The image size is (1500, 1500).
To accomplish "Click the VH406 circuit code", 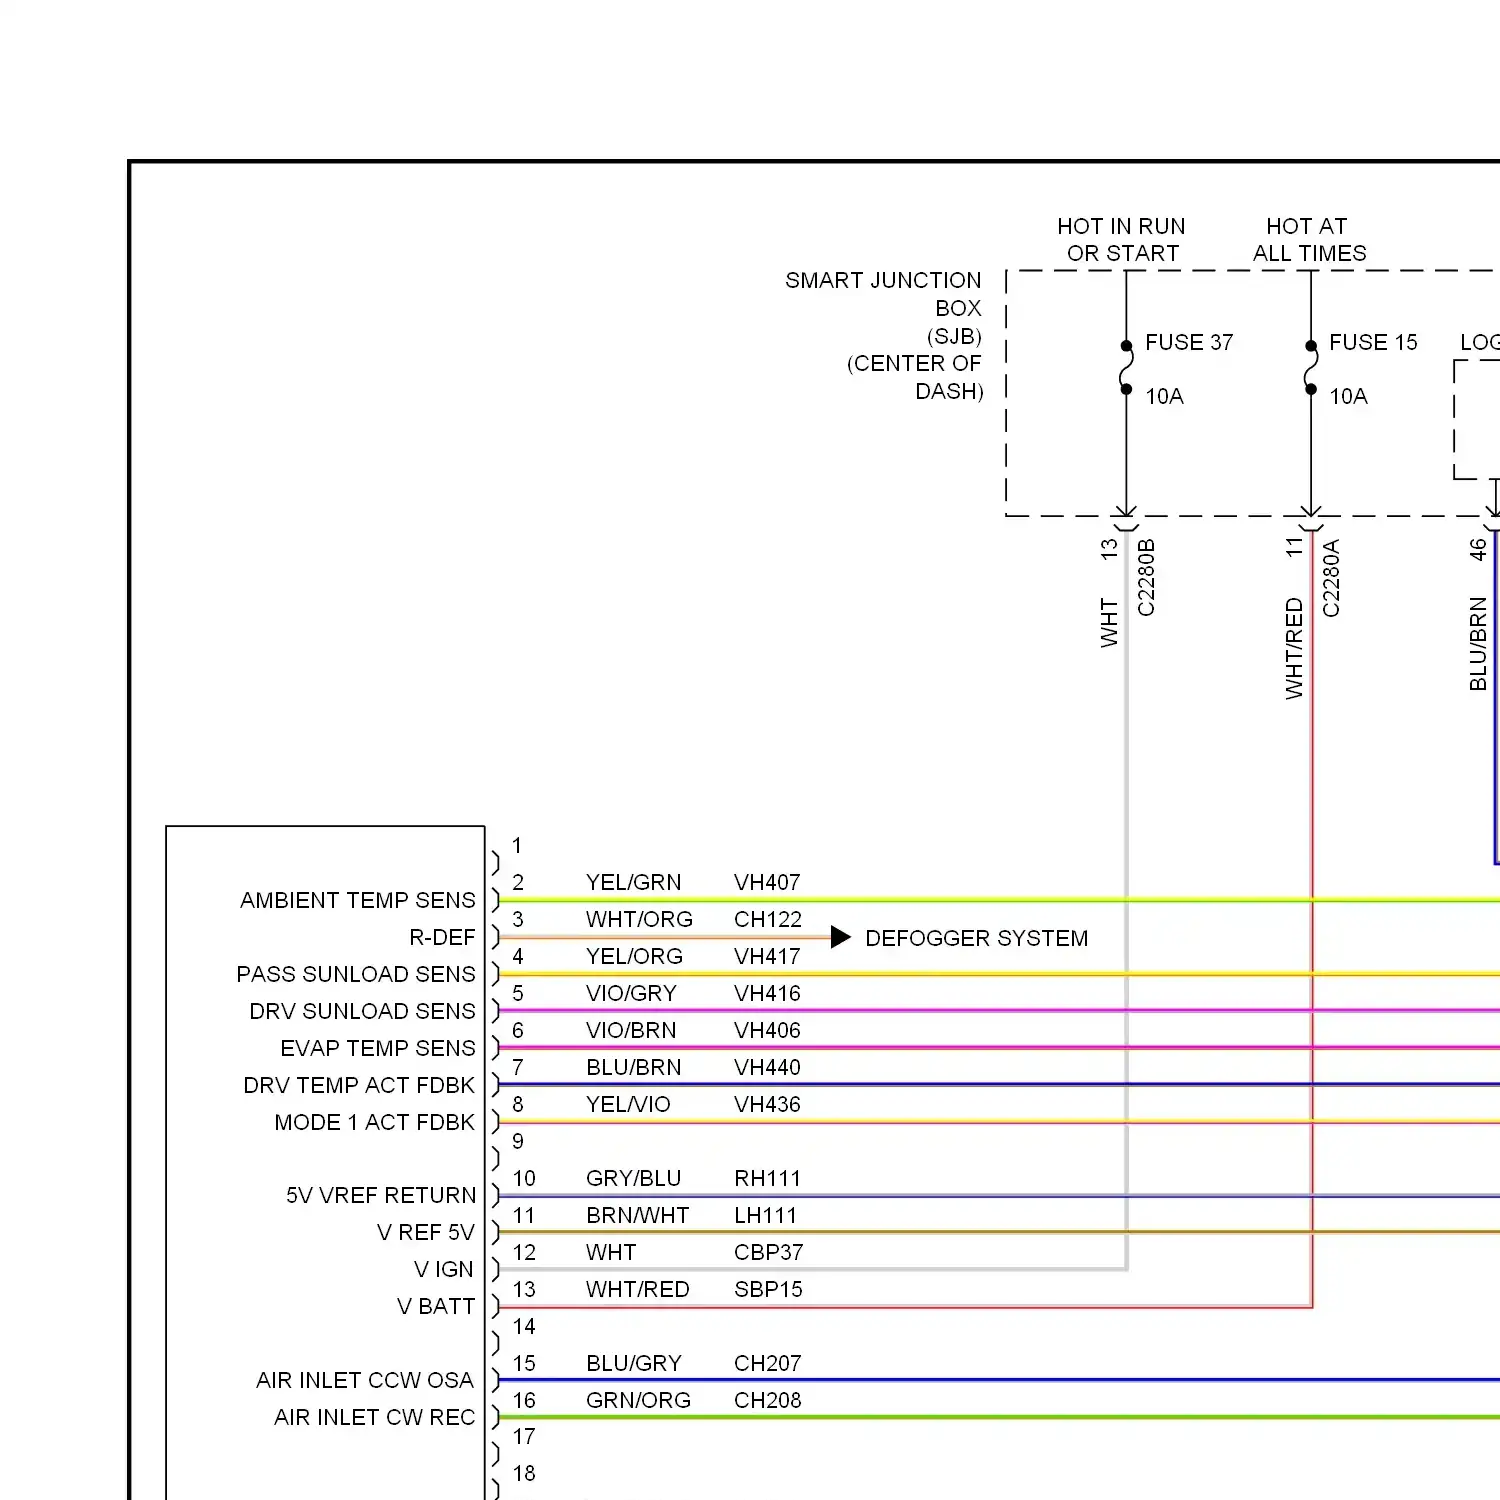I will [767, 1030].
